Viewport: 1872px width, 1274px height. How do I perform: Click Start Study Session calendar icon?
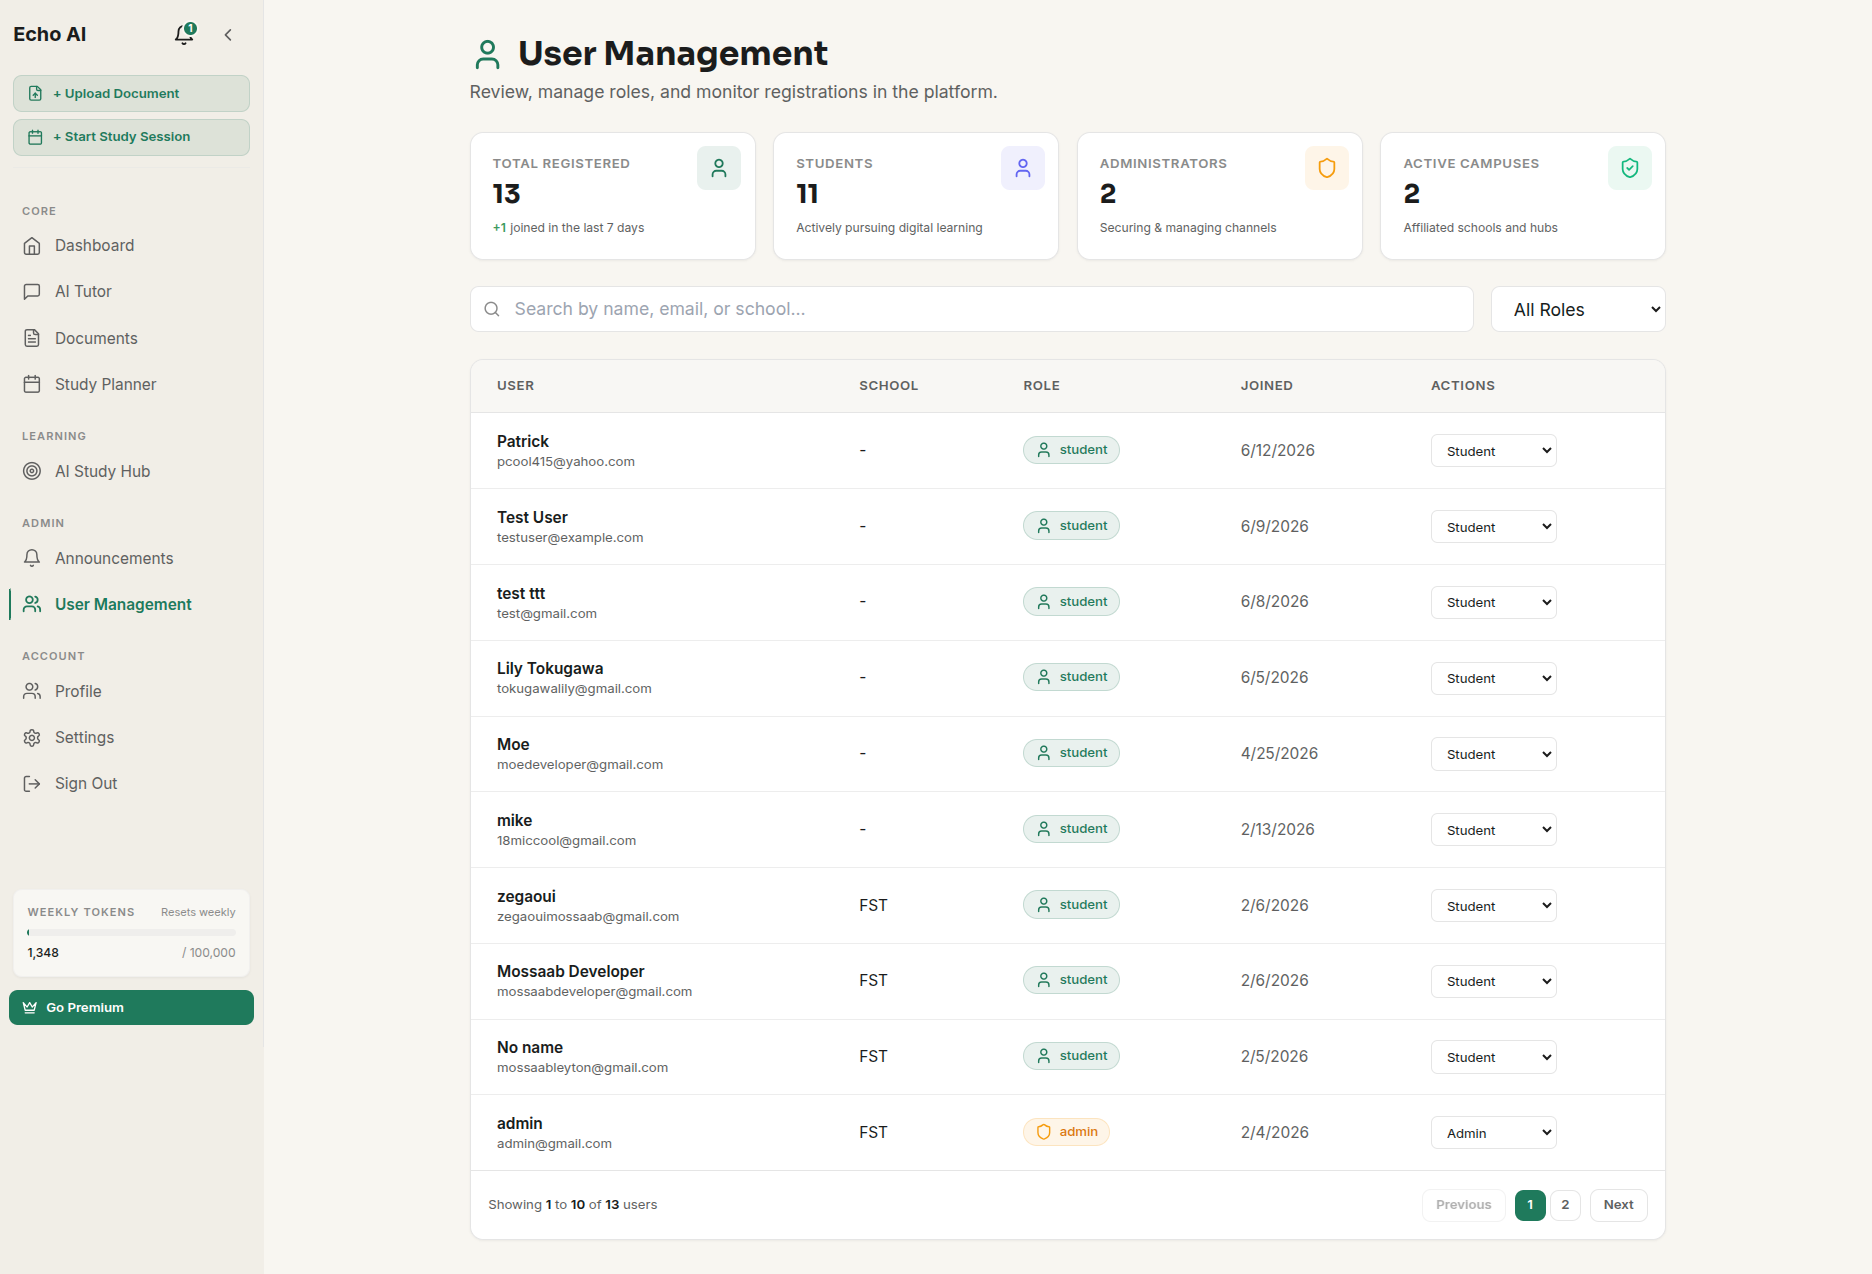pos(35,137)
